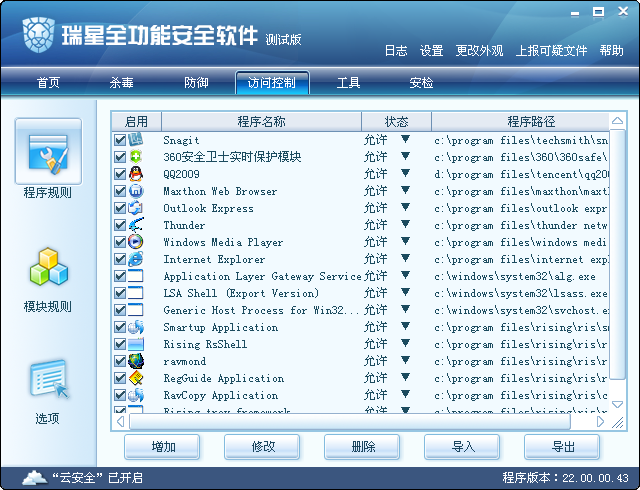The image size is (640, 490).
Task: Sort by the 状态 column header
Action: point(396,121)
